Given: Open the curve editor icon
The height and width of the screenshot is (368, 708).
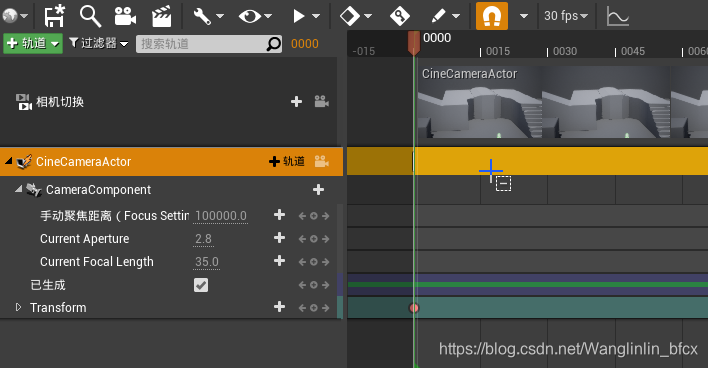Looking at the screenshot, I should pos(618,16).
